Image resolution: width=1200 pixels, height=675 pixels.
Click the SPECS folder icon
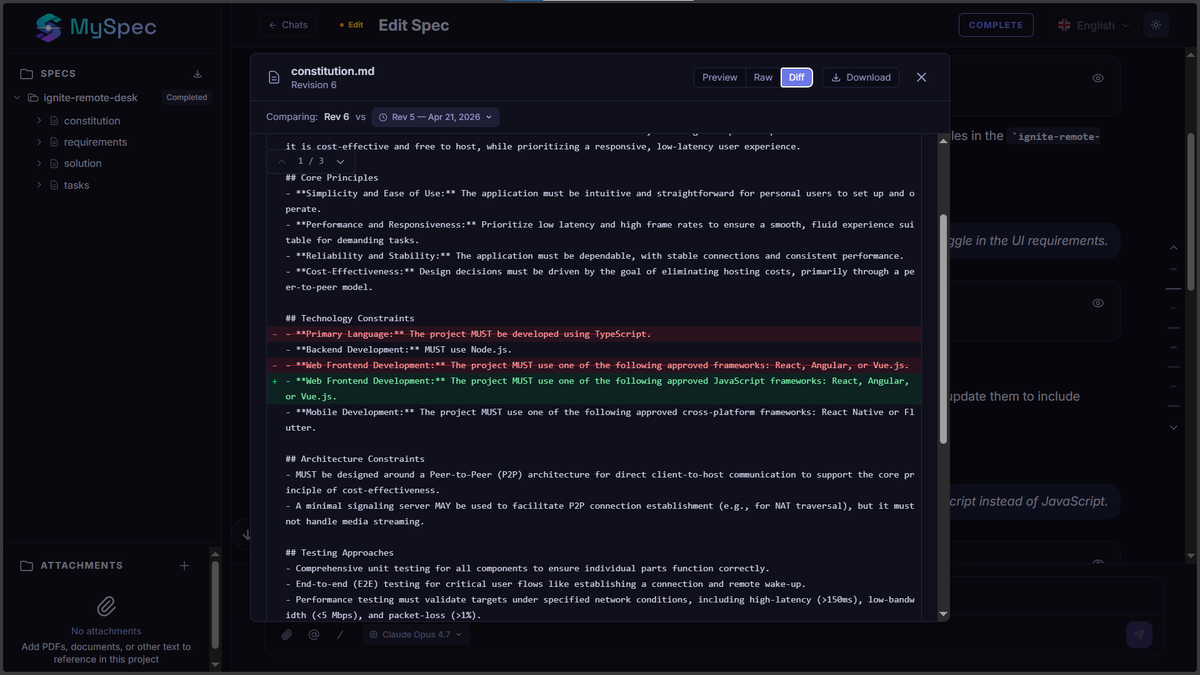click(27, 74)
